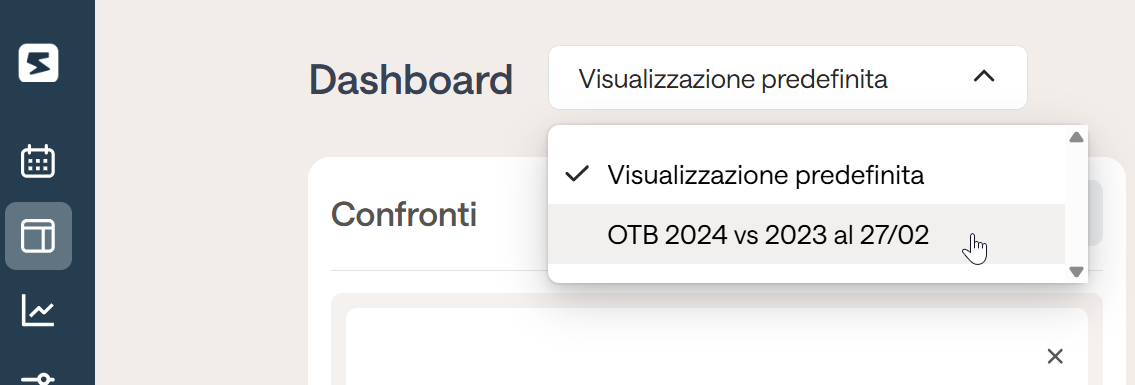This screenshot has width=1135, height=385.
Task: Open the sliders settings icon in the sidebar
Action: 38,378
